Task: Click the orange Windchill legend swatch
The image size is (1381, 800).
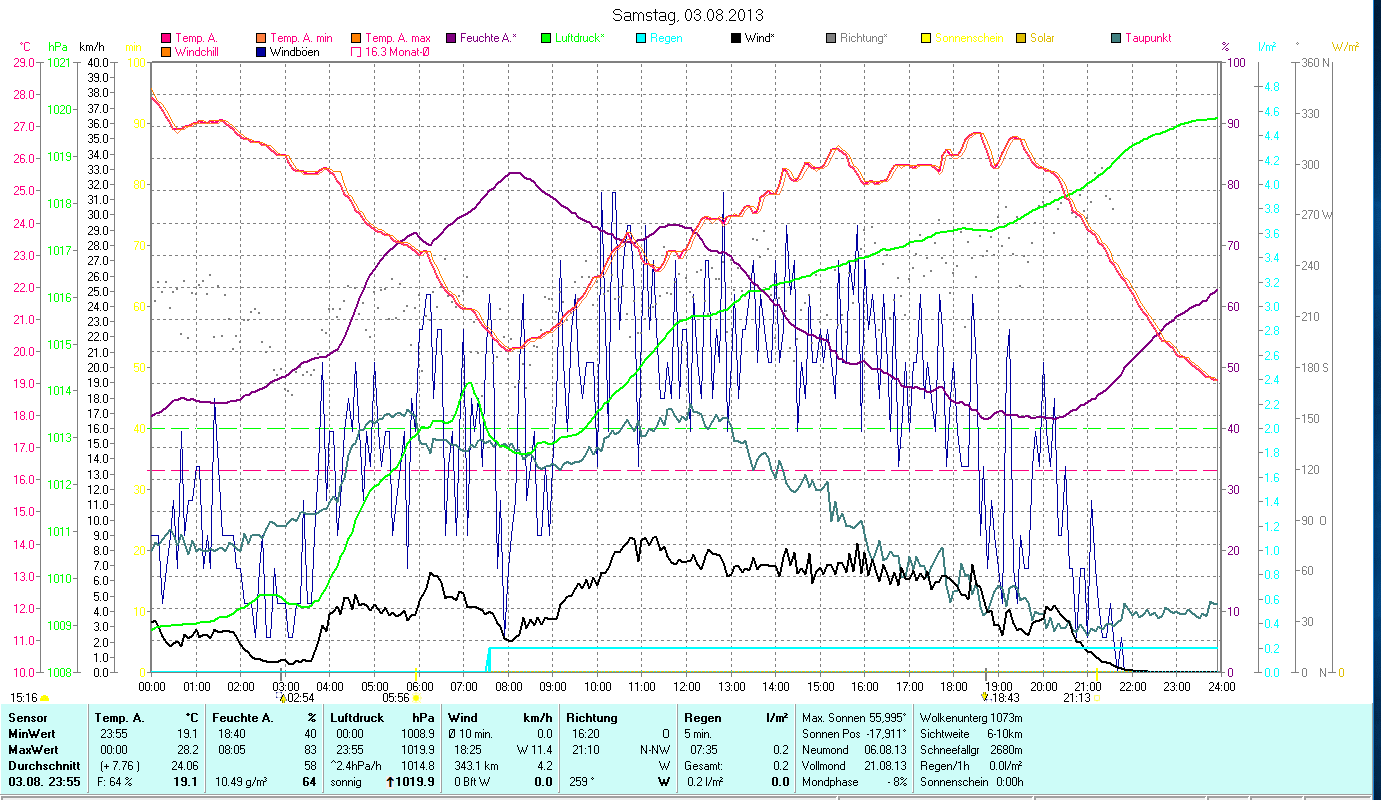Action: tap(166, 51)
